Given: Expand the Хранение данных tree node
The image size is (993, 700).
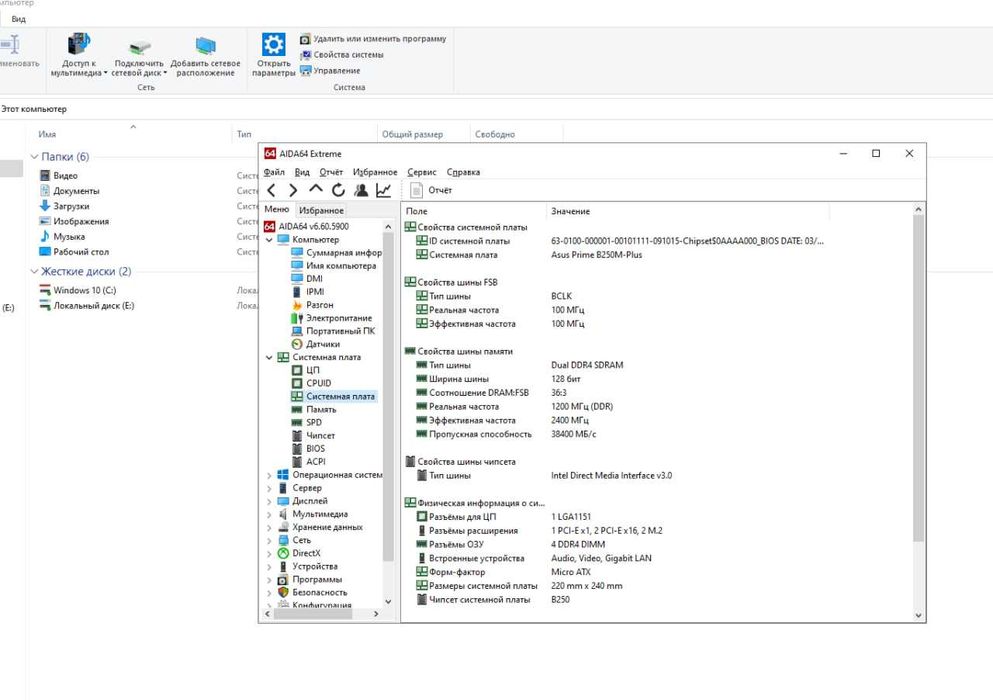Looking at the screenshot, I should [269, 528].
